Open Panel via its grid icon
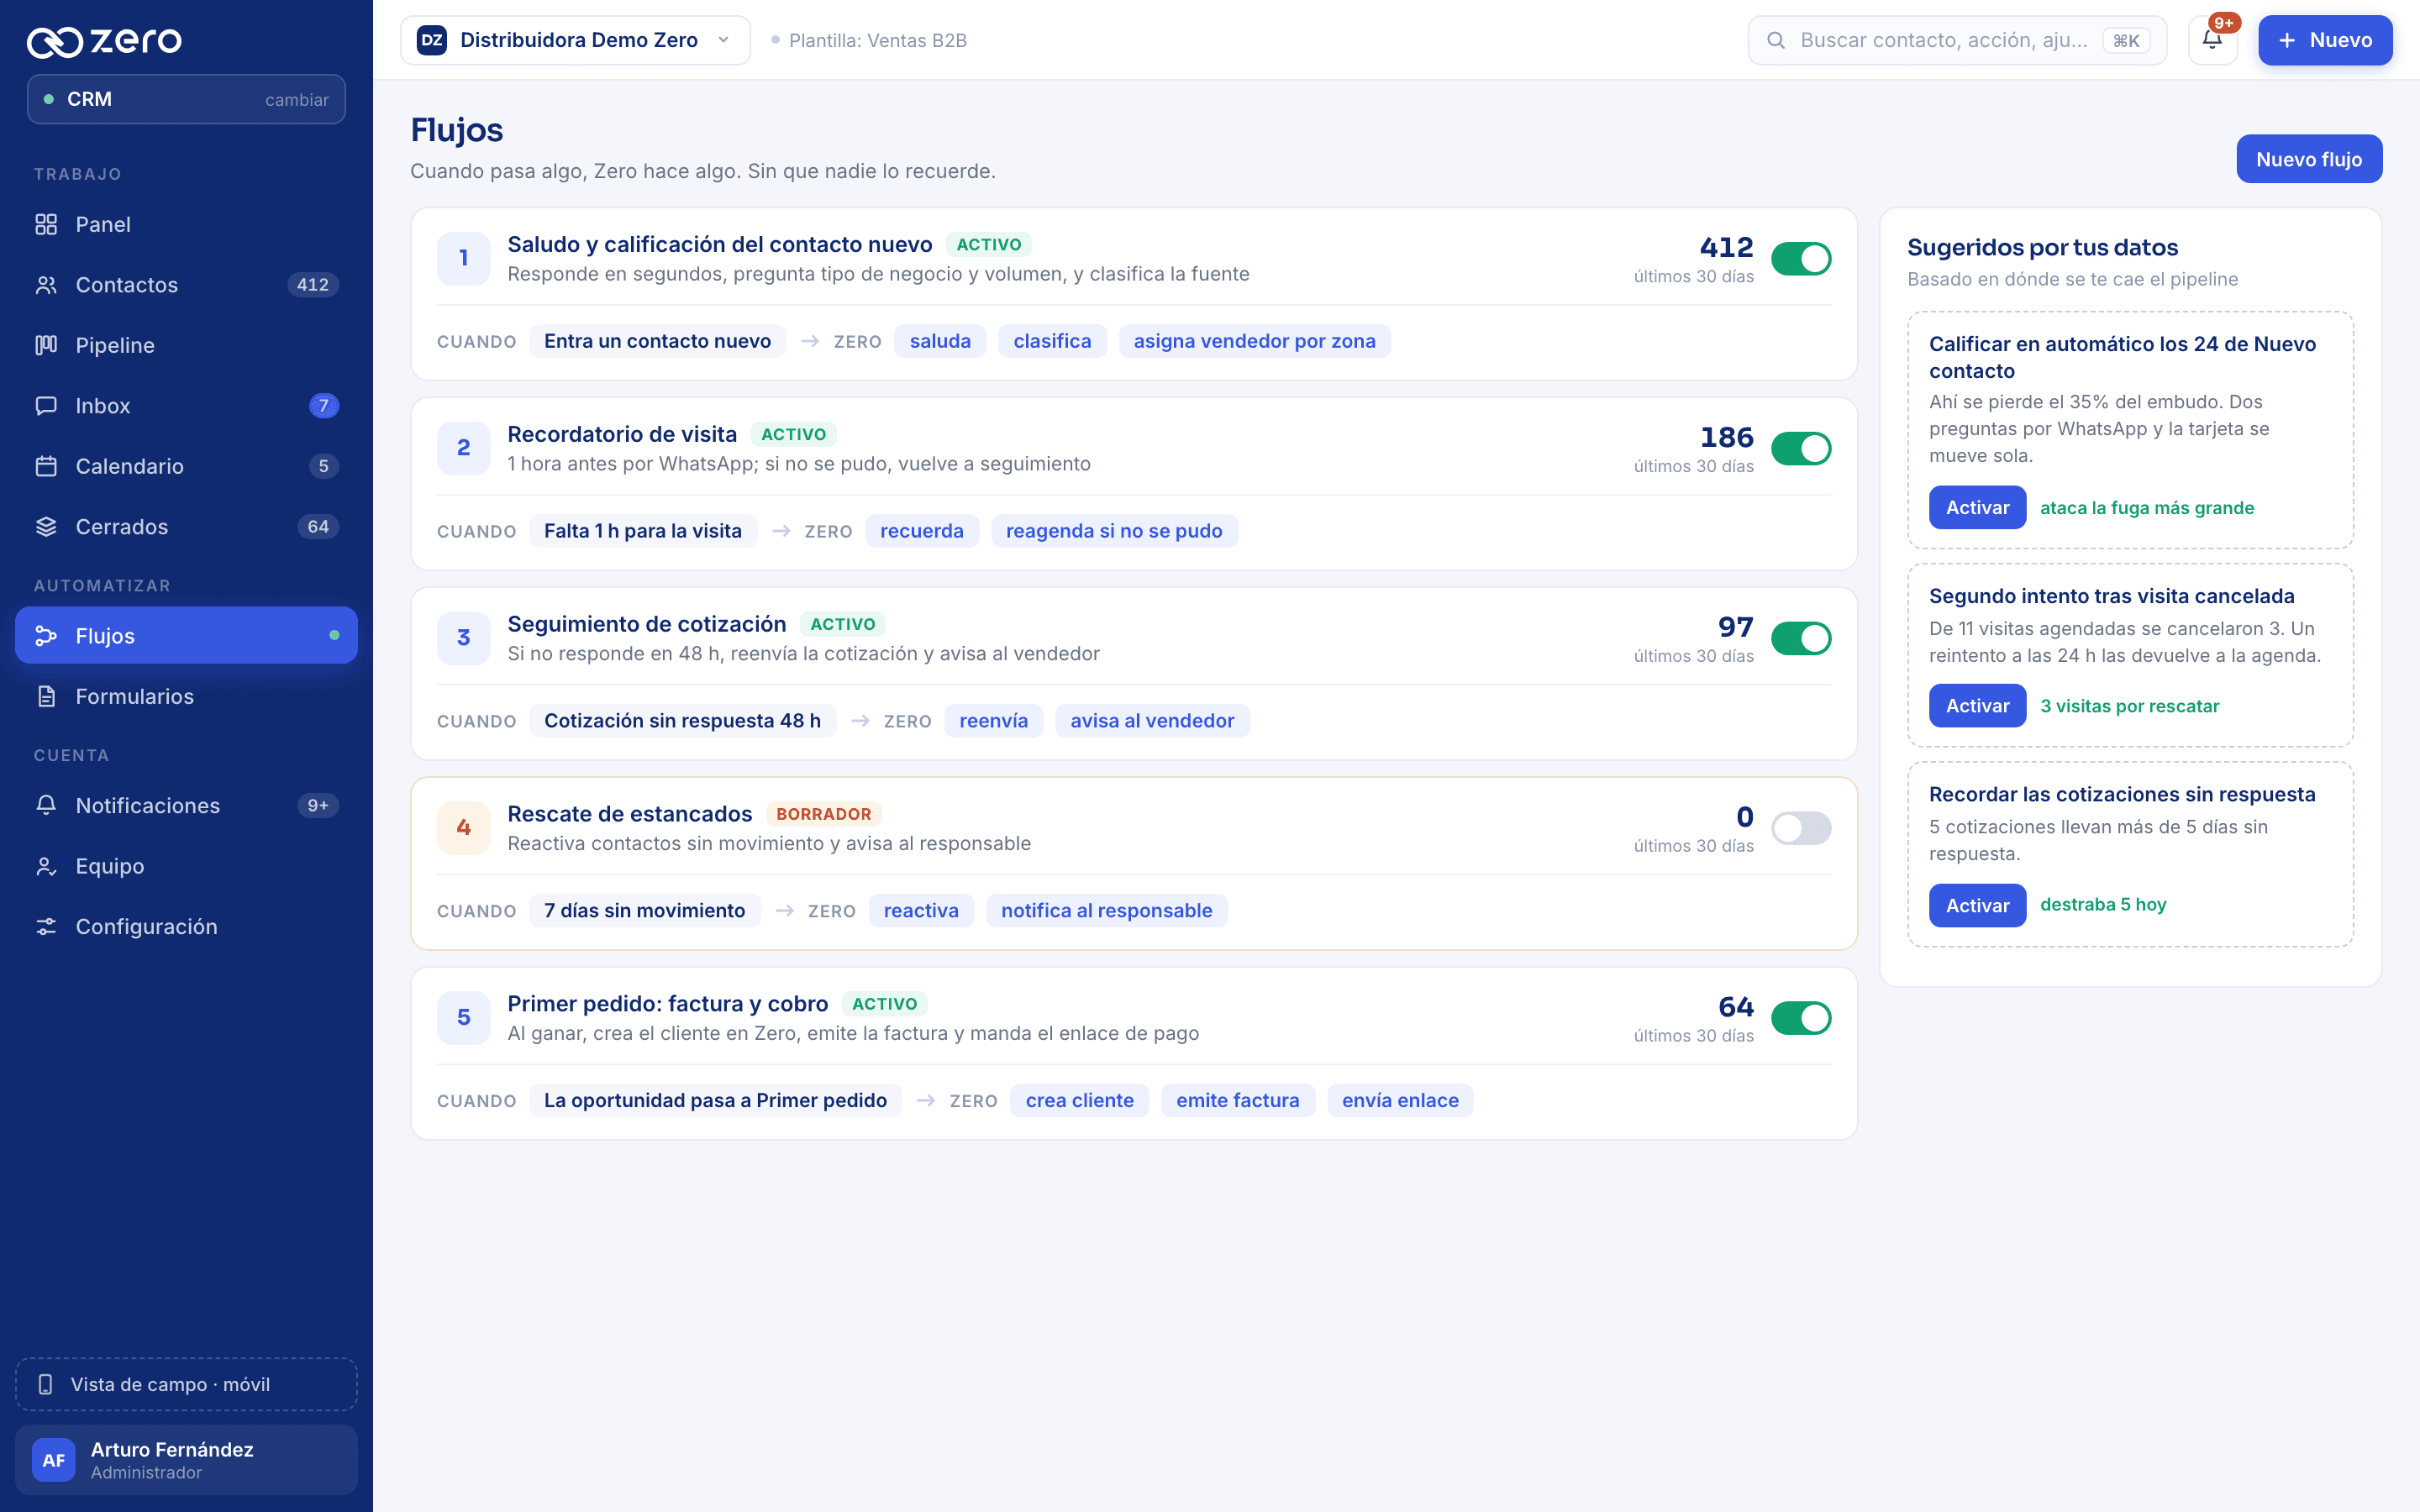This screenshot has width=2420, height=1512. point(46,224)
